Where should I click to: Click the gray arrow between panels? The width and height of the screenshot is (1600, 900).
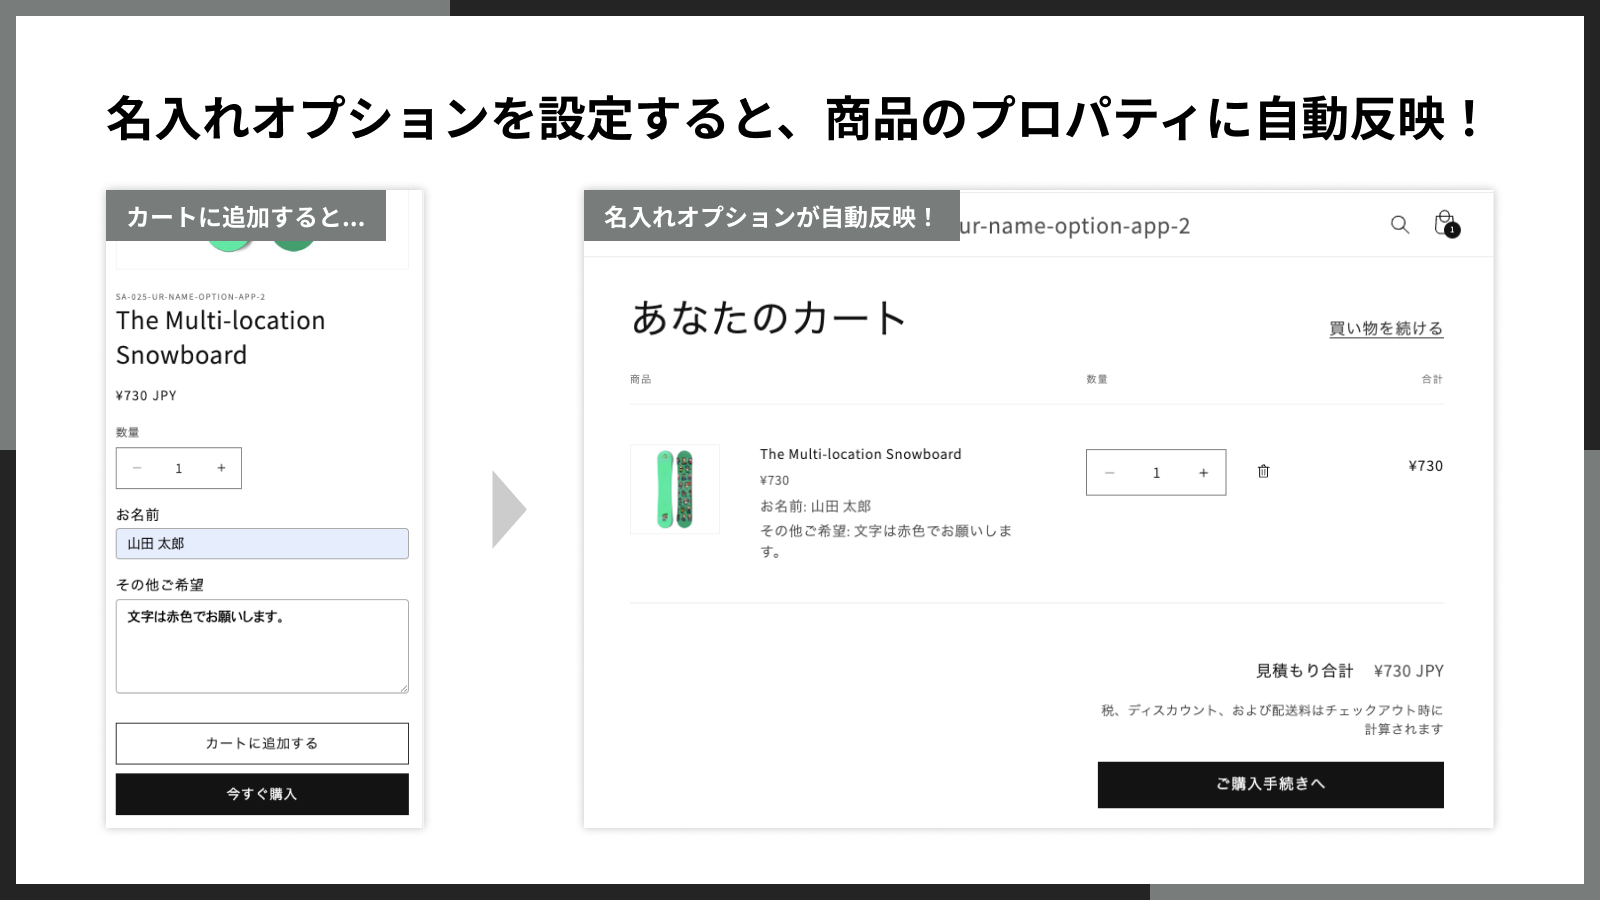tap(509, 509)
